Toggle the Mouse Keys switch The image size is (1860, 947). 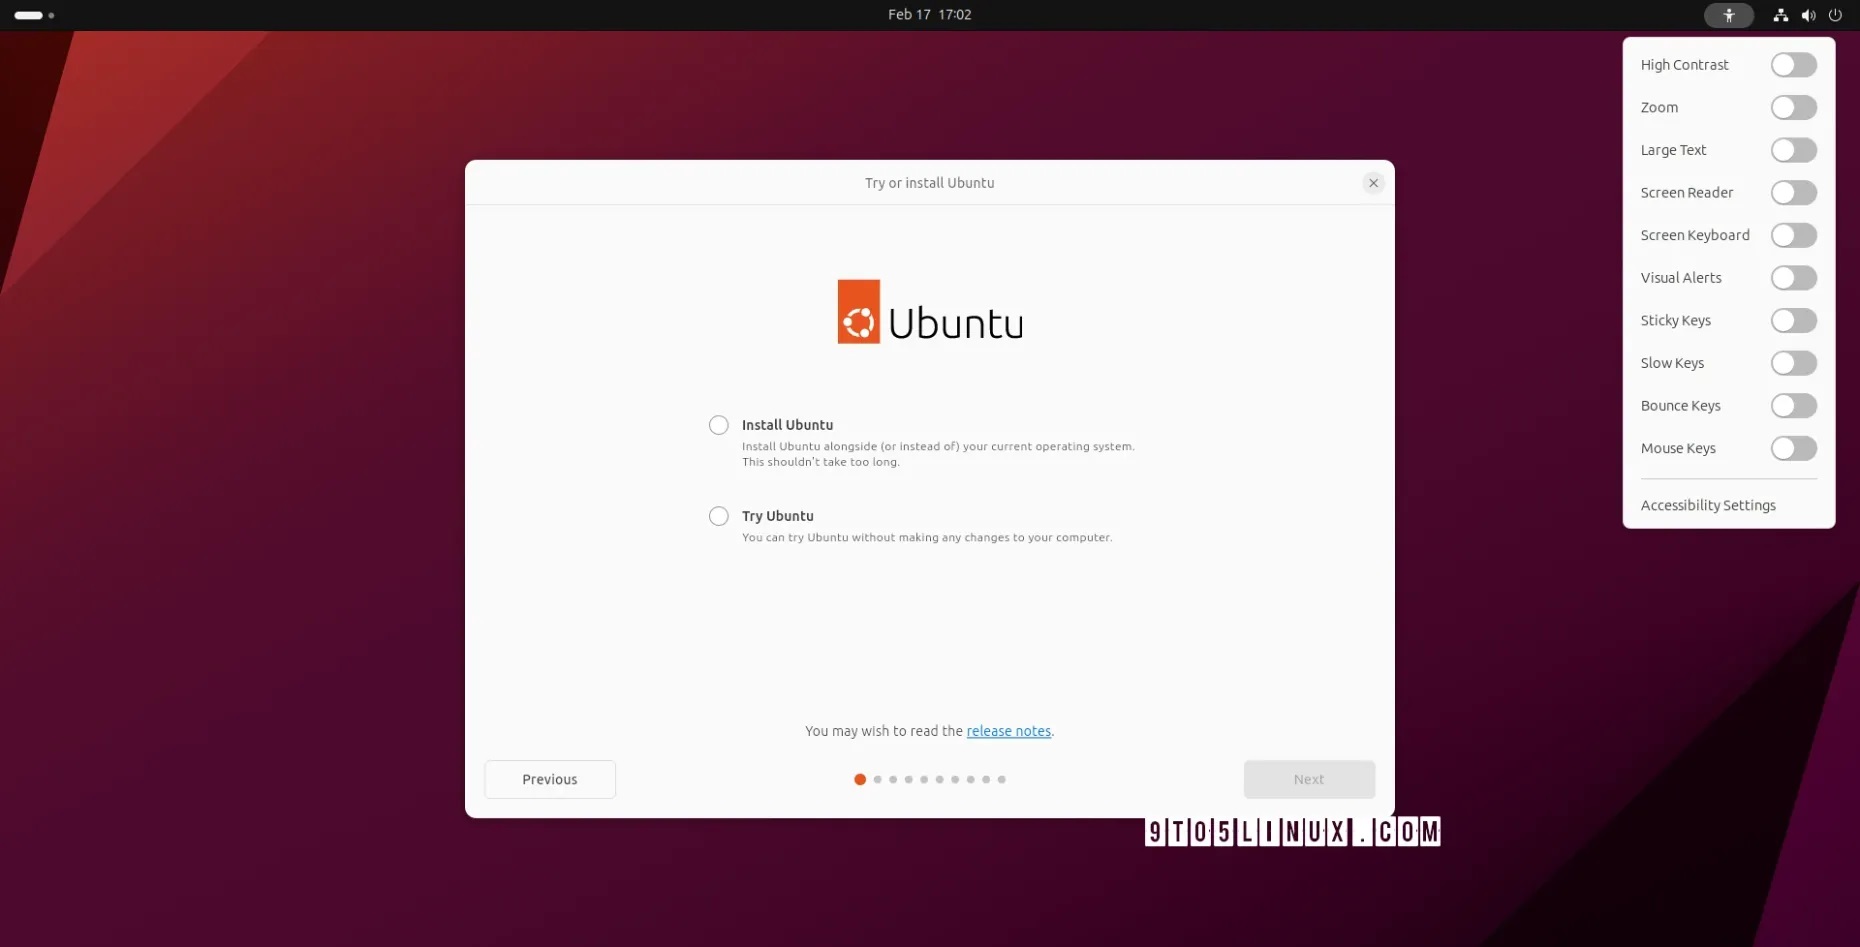click(1793, 448)
